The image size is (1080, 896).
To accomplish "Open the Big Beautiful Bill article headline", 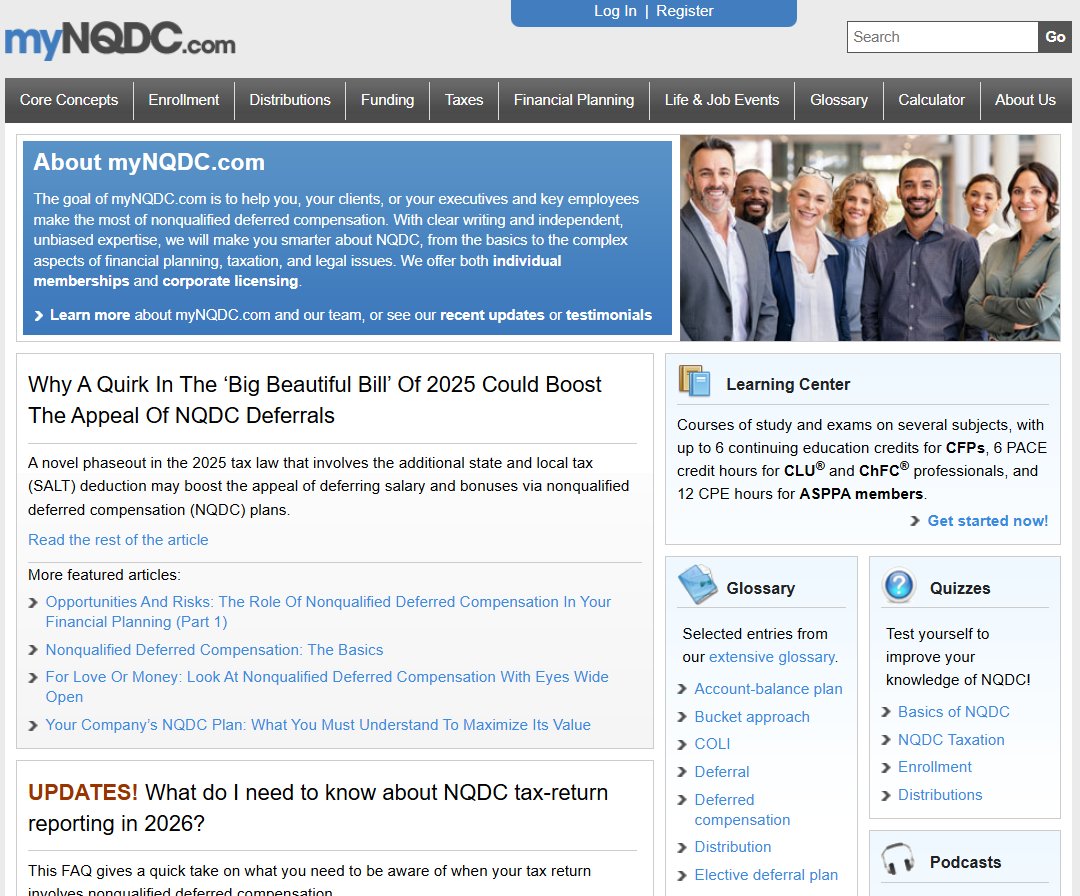I will pyautogui.click(x=315, y=399).
